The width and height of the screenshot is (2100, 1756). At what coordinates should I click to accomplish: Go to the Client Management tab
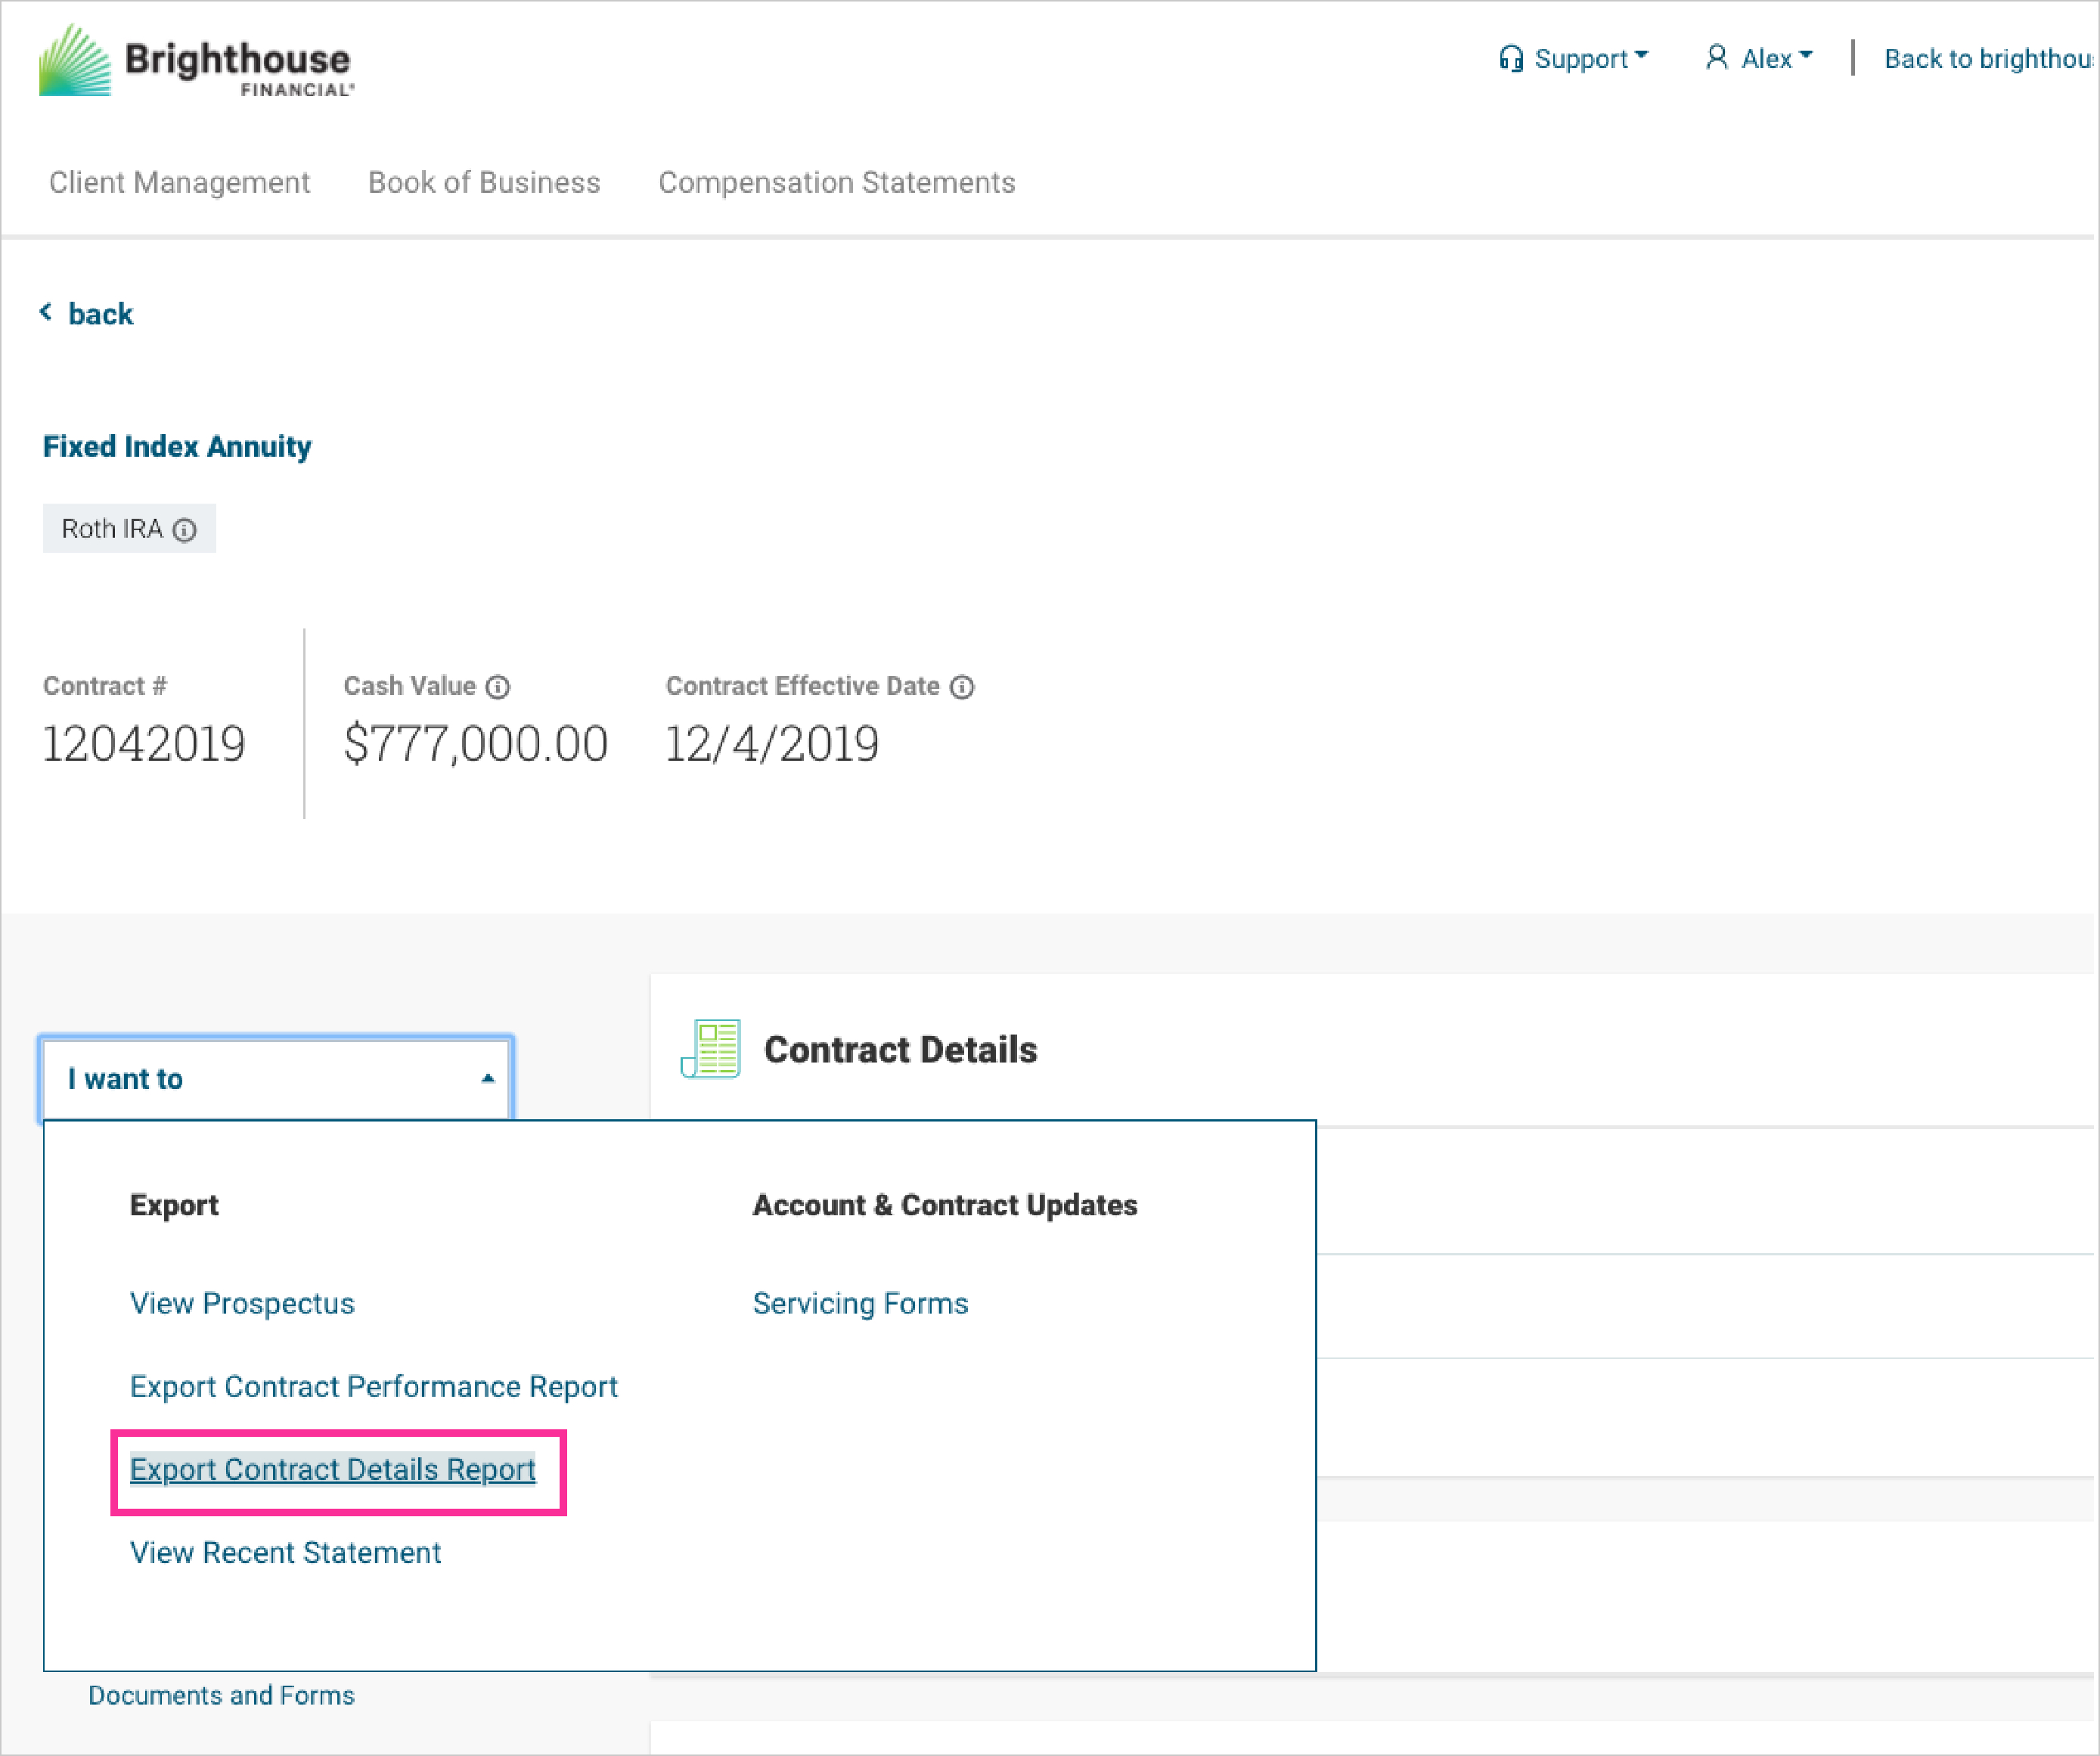pos(179,182)
